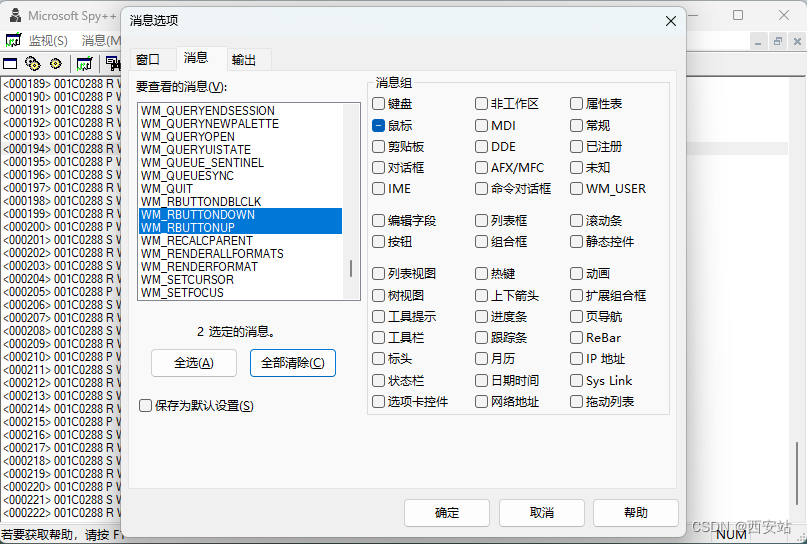Click the Log Messages toolbar icon

tap(84, 63)
